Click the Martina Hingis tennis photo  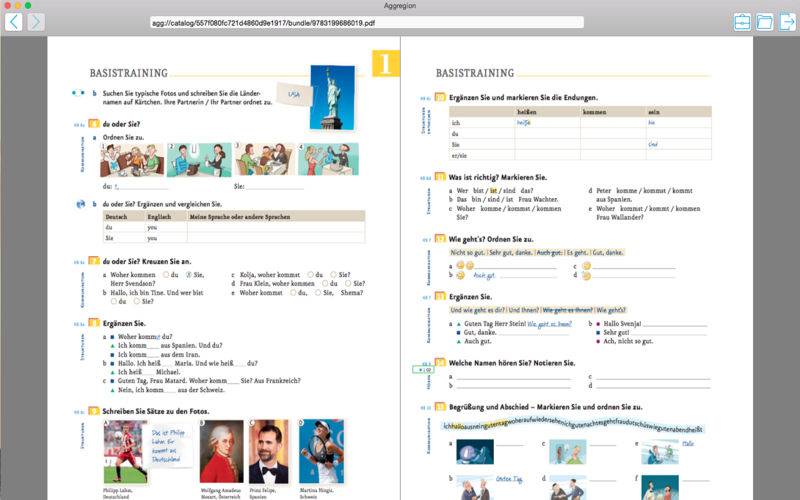coord(321,452)
